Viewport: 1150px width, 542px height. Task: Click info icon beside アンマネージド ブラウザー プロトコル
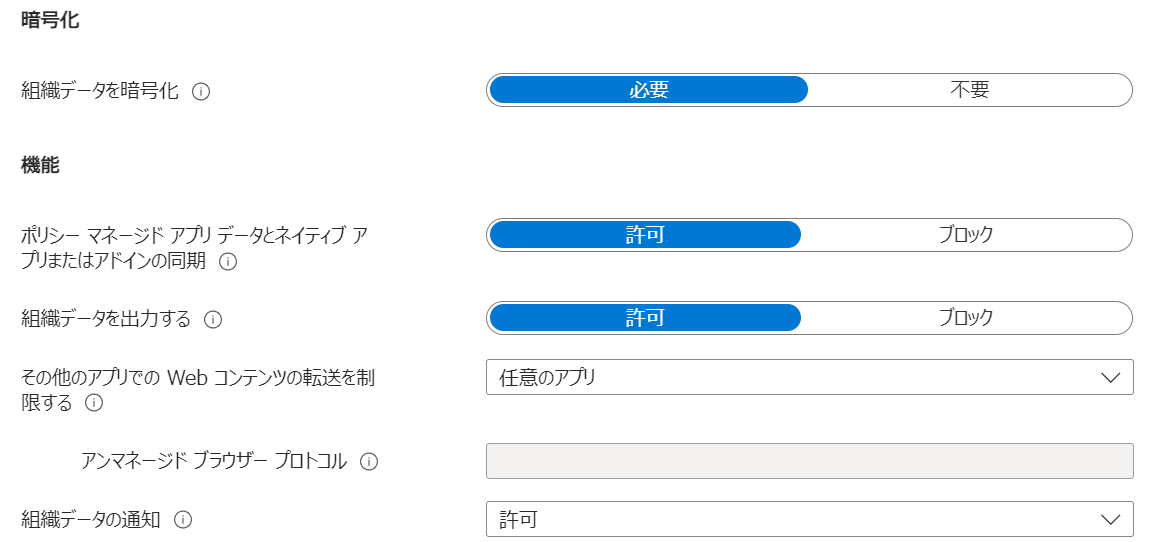[369, 462]
